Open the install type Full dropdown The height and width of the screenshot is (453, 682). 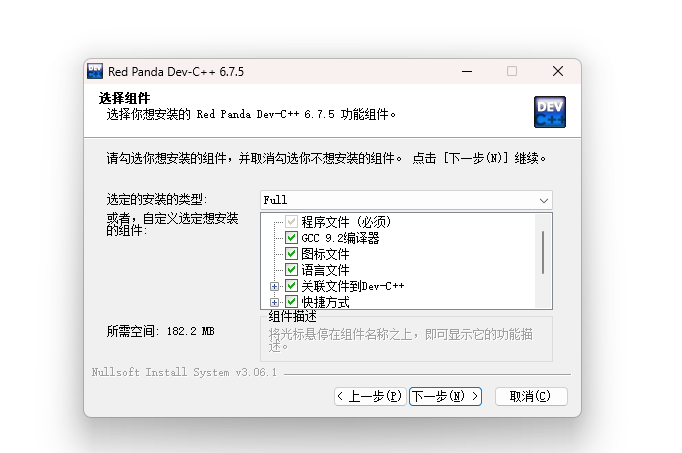(x=406, y=200)
